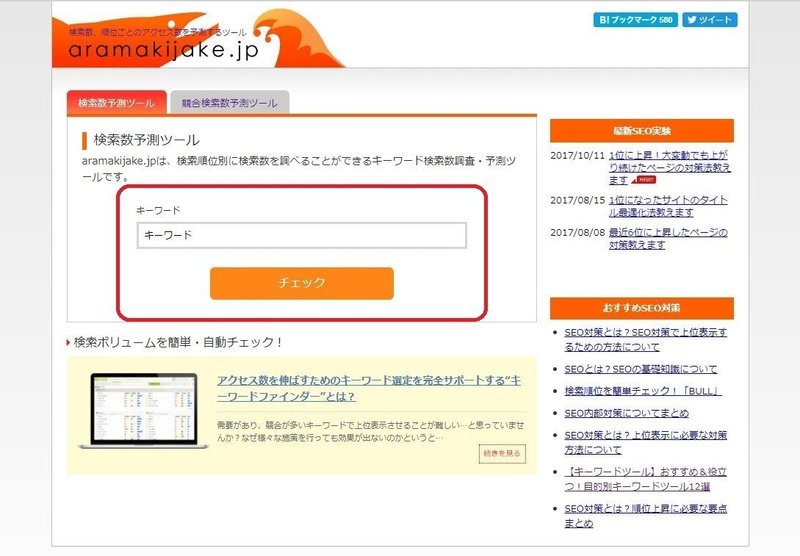Open link SEO対策とは？SEO対策で上位表示するための方法
800x556 pixels.
(x=645, y=339)
